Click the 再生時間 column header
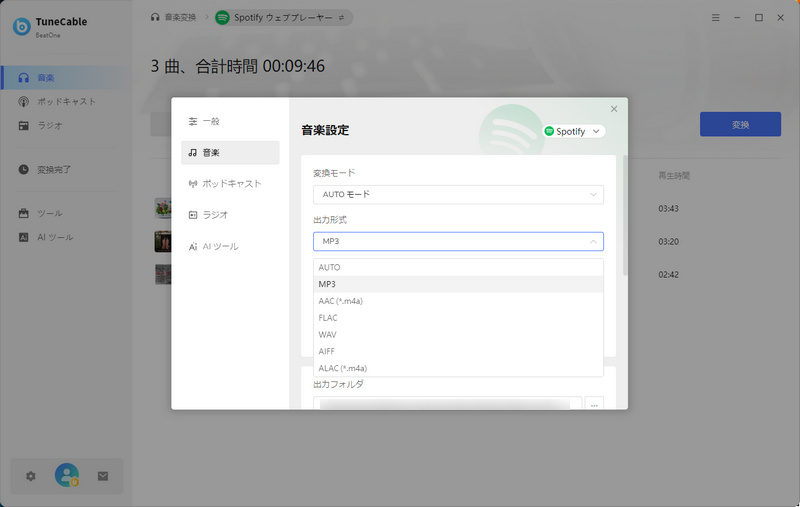 (x=673, y=175)
